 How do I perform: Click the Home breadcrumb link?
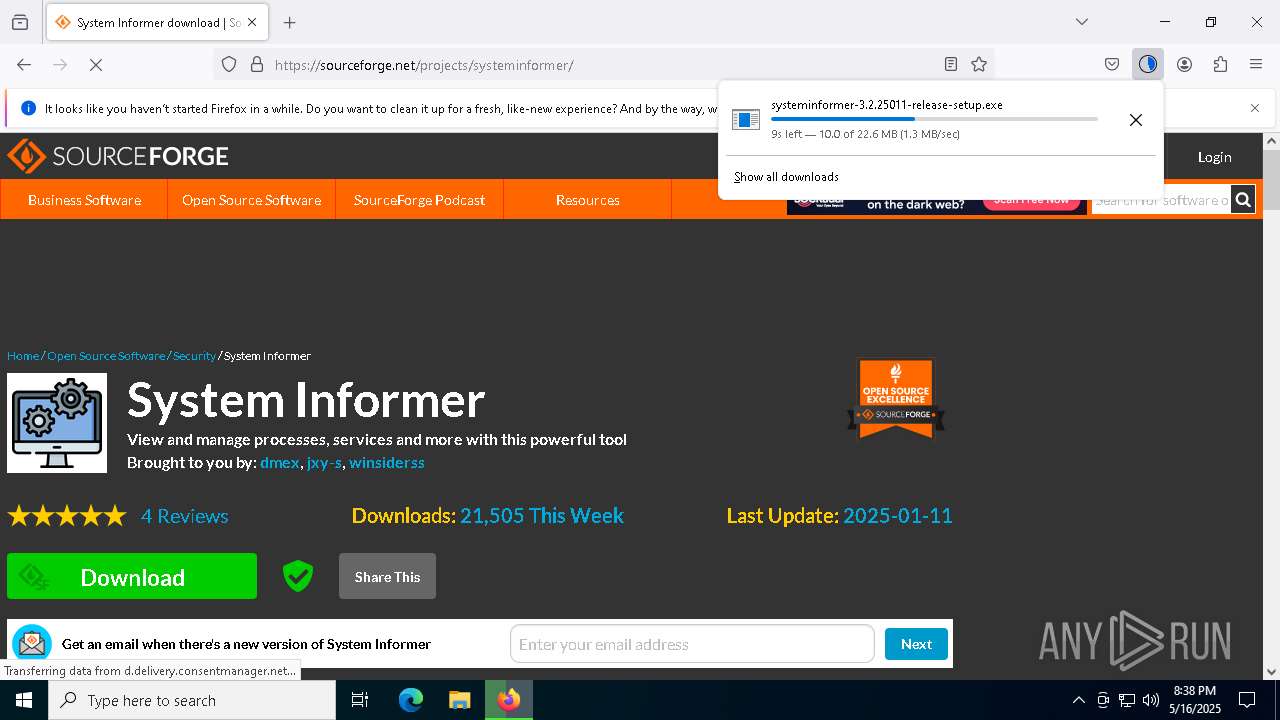tap(23, 356)
